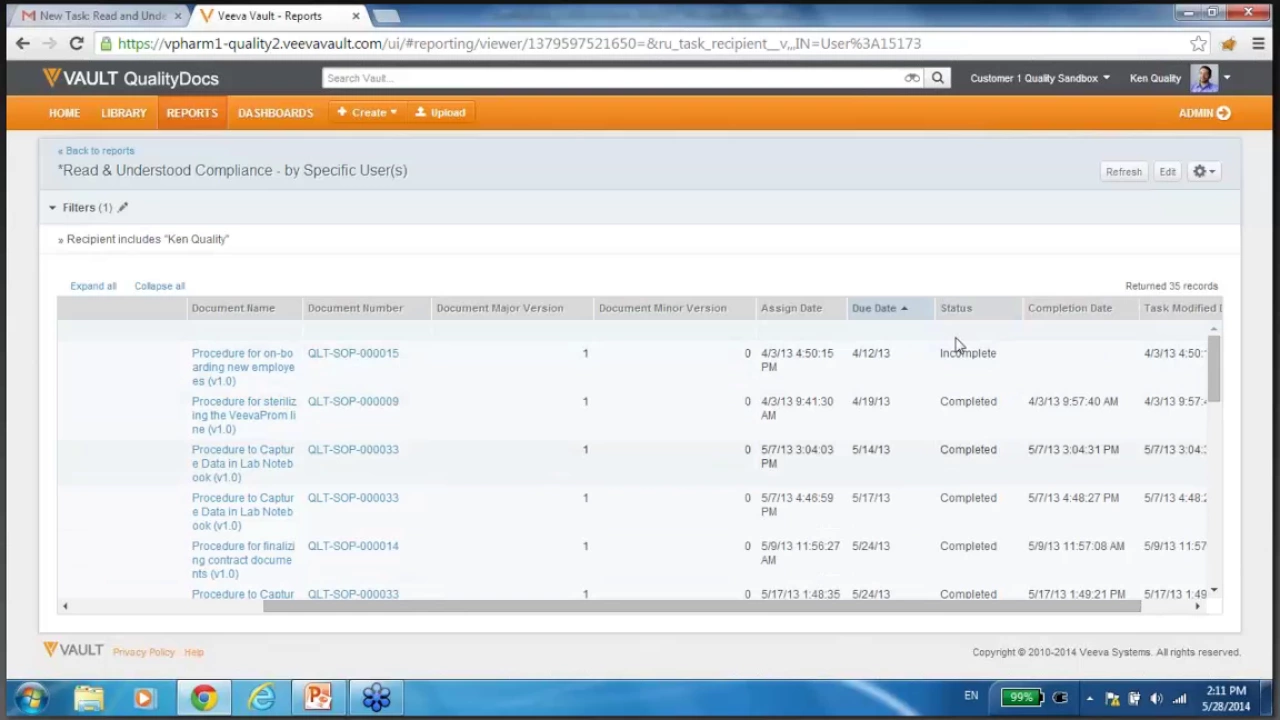This screenshot has height=720, width=1280.
Task: Open the gear actions menu
Action: 1204,172
